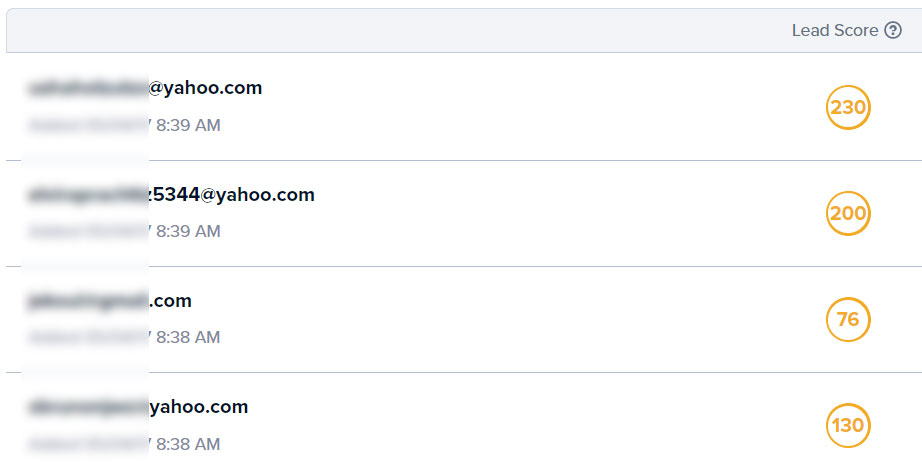Viewport: 922px width, 469px height.
Task: Click the 230 lead score badge
Action: (x=848, y=108)
